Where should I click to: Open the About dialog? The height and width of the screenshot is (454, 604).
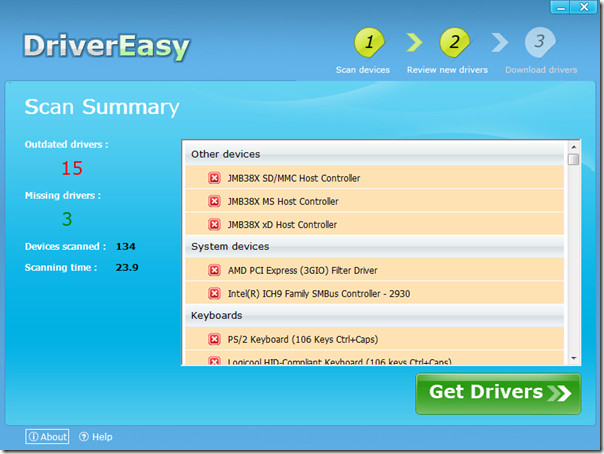47,436
